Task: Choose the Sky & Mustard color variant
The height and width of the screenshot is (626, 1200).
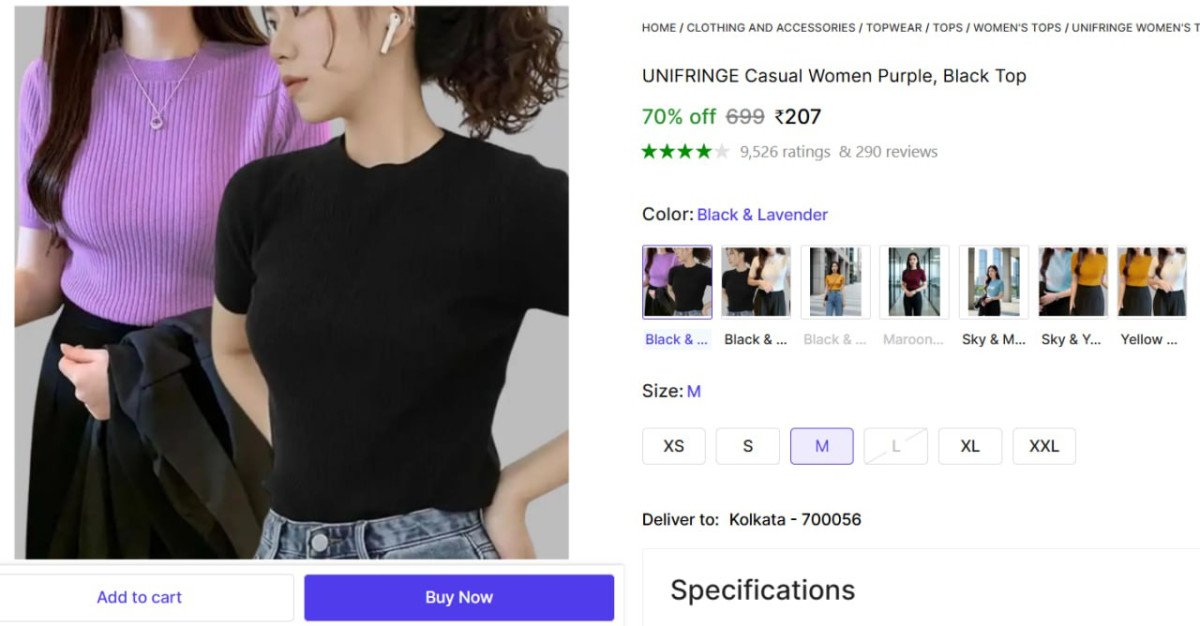Action: (993, 280)
